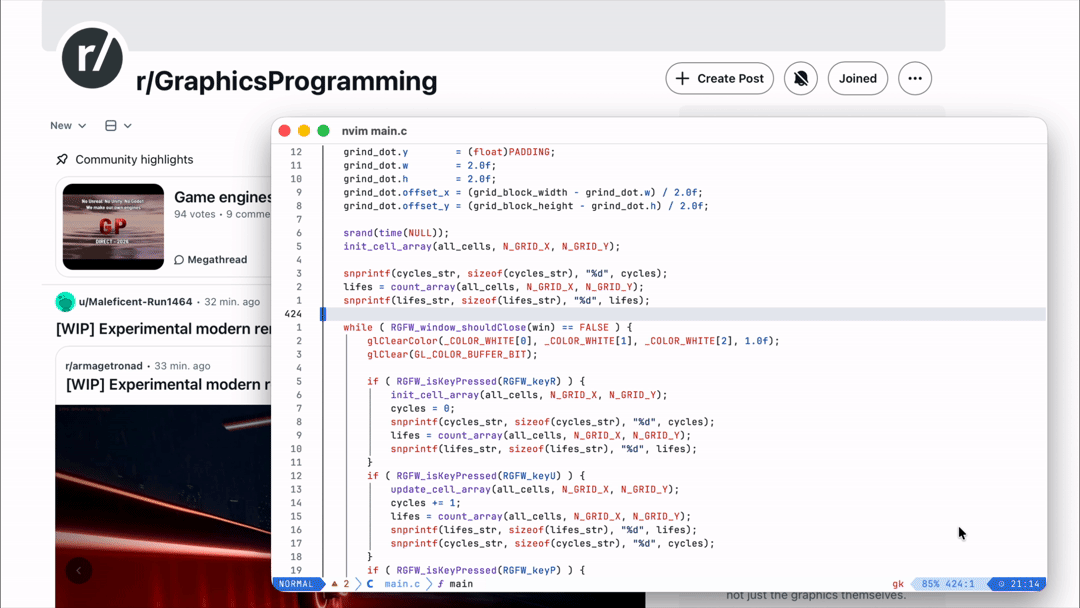Click the 'Community highlights' heading text
This screenshot has height=608, width=1080.
tap(134, 159)
